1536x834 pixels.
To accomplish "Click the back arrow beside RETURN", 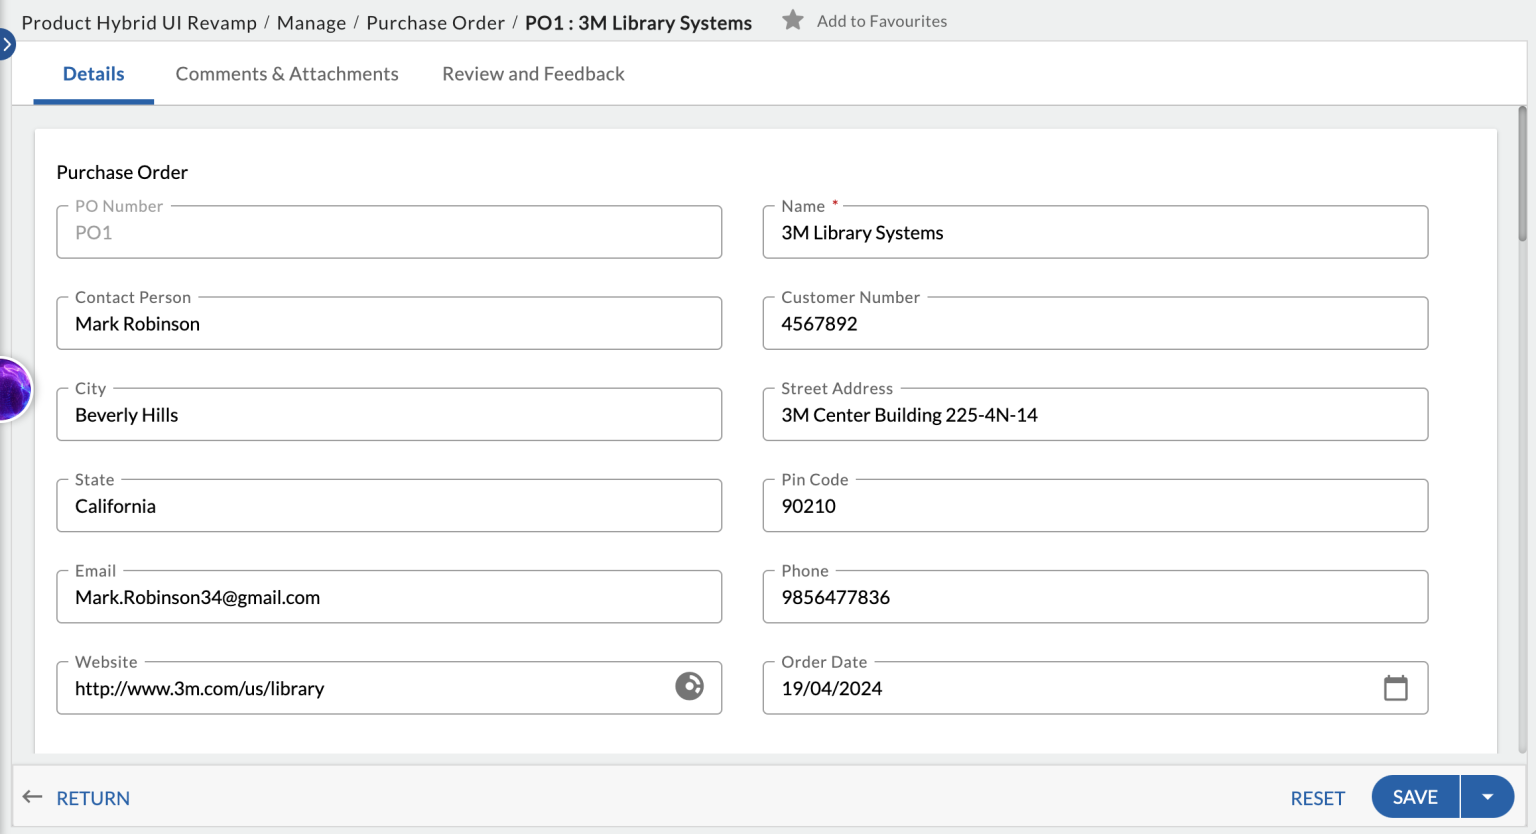I will click(32, 797).
